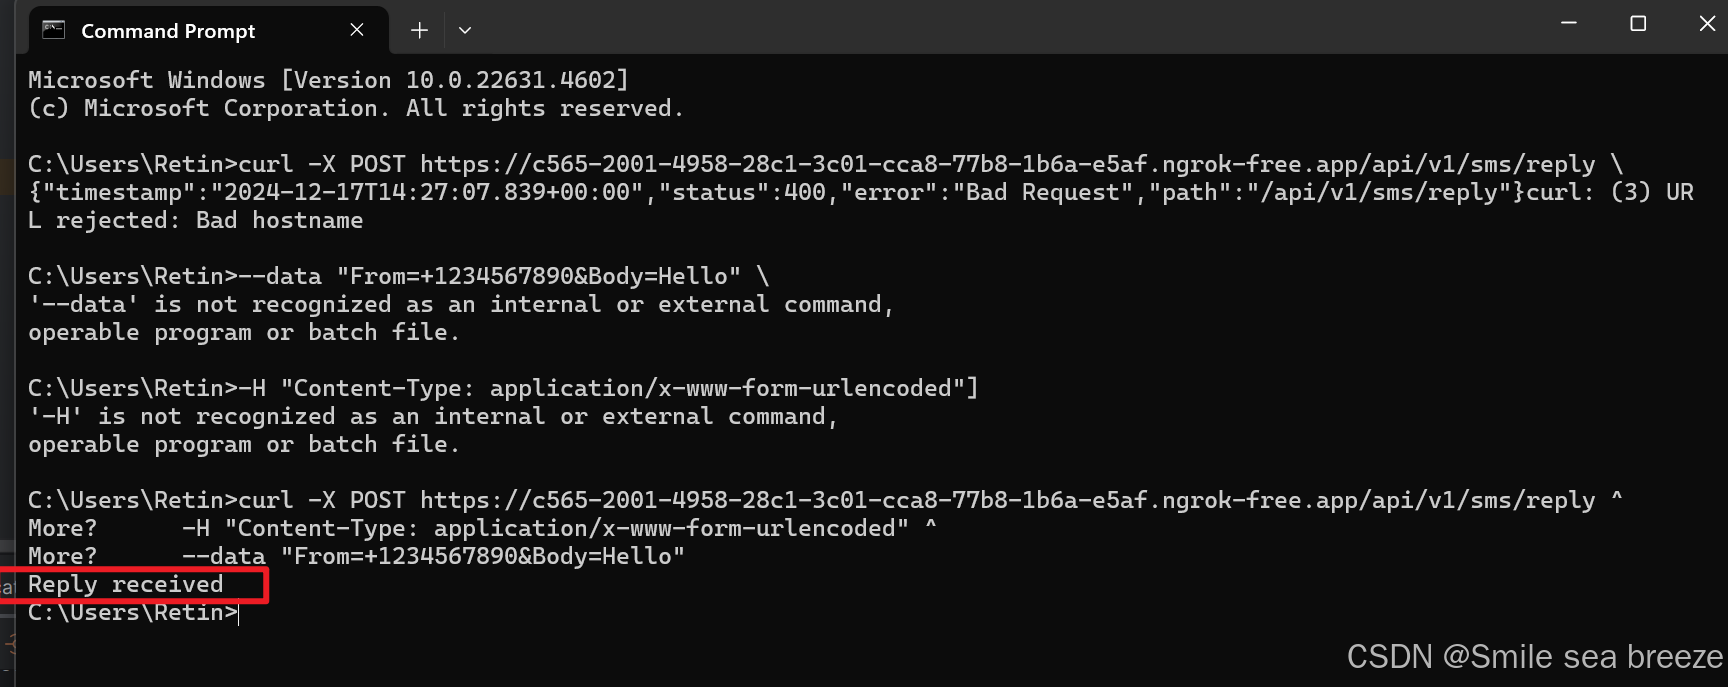This screenshot has width=1728, height=687.
Task: Click the CSDN @Smile sea breeze watermark
Action: [1533, 657]
